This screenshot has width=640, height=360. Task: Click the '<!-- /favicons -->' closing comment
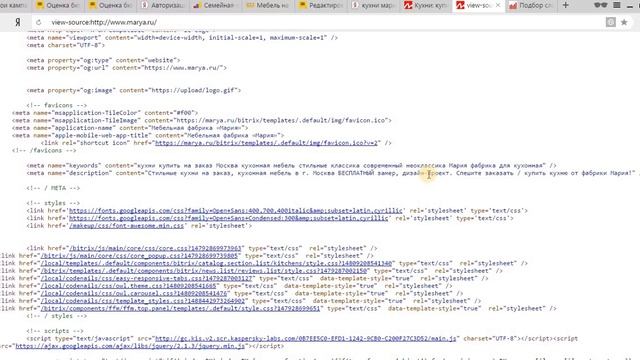point(44,151)
